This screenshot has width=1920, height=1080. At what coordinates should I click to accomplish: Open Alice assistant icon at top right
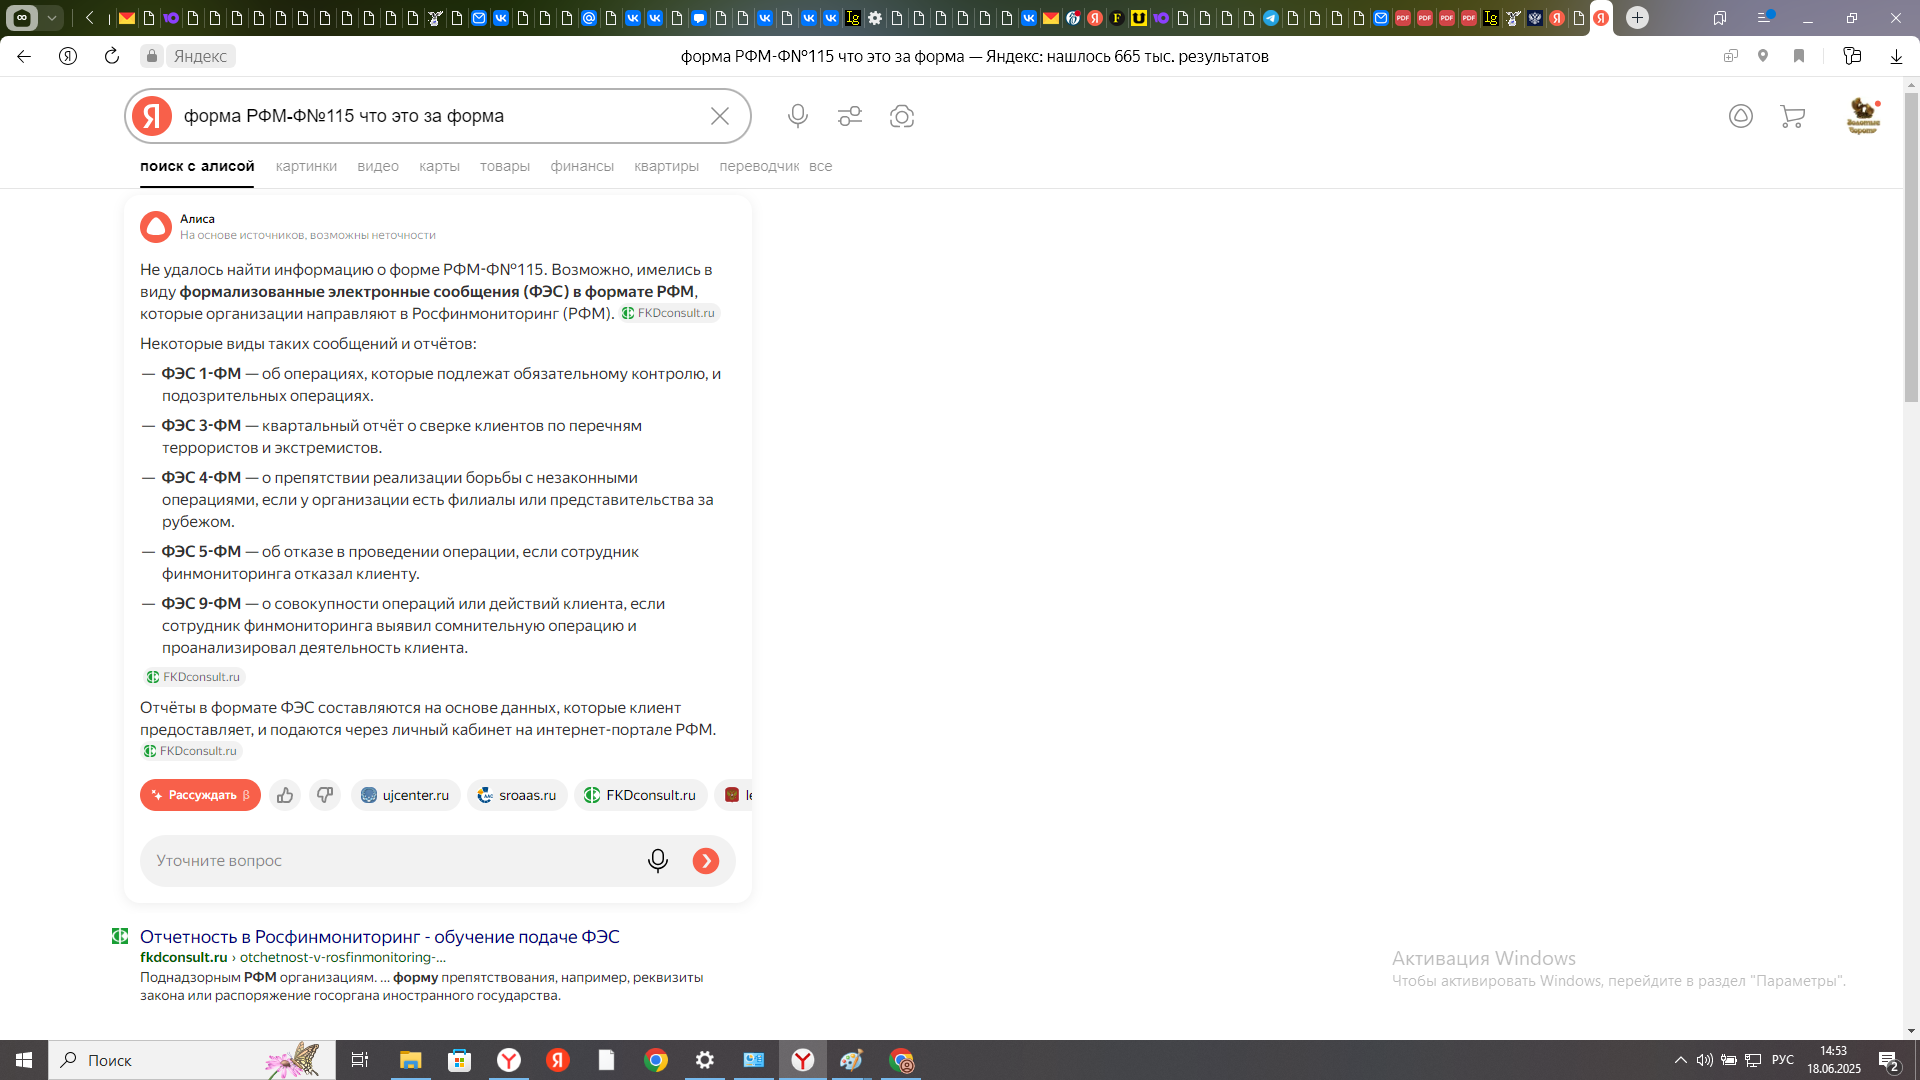click(x=1741, y=116)
